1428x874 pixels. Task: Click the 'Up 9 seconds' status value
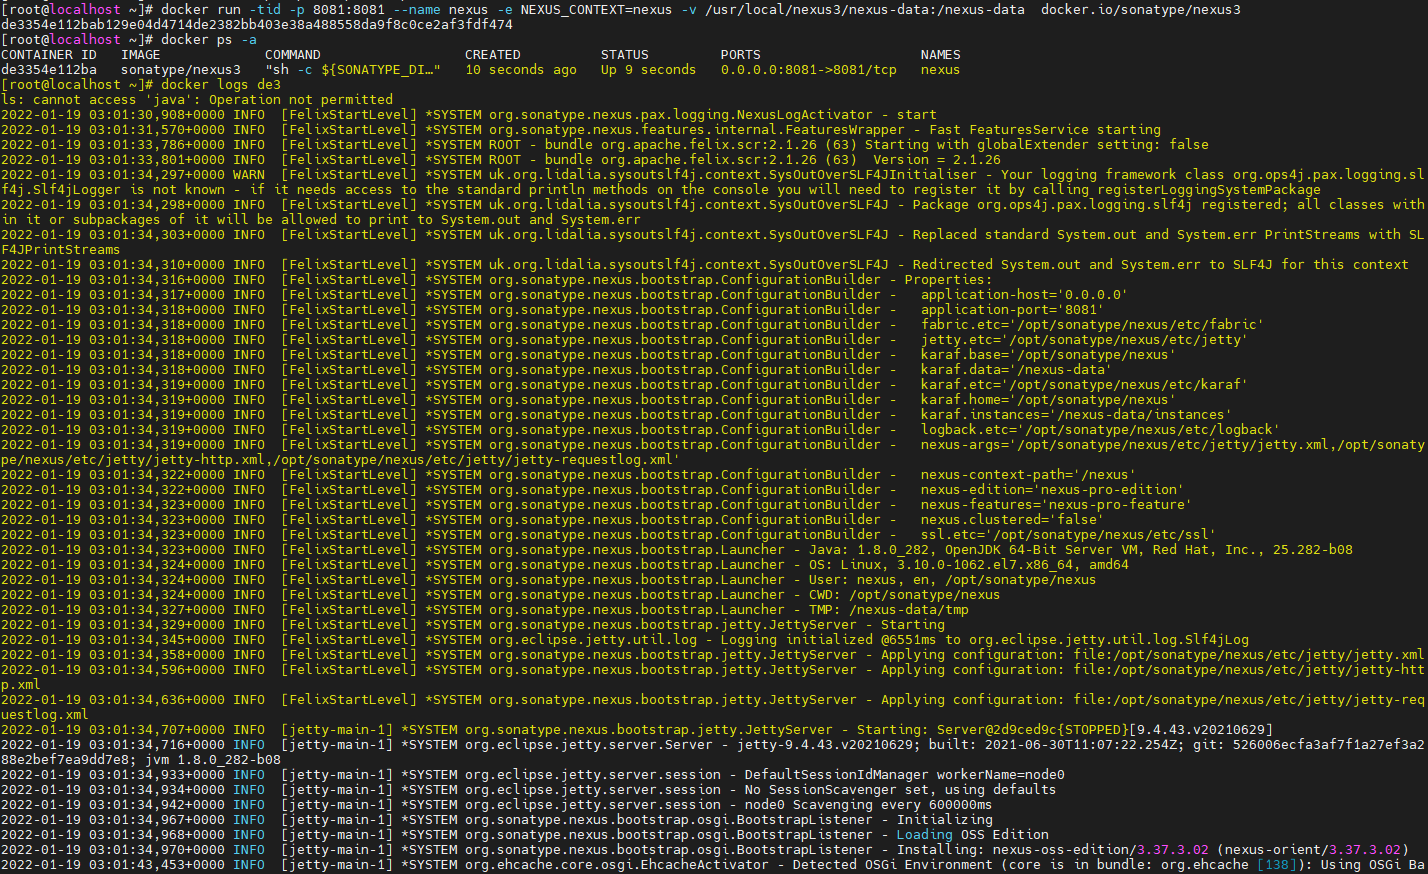tap(649, 69)
